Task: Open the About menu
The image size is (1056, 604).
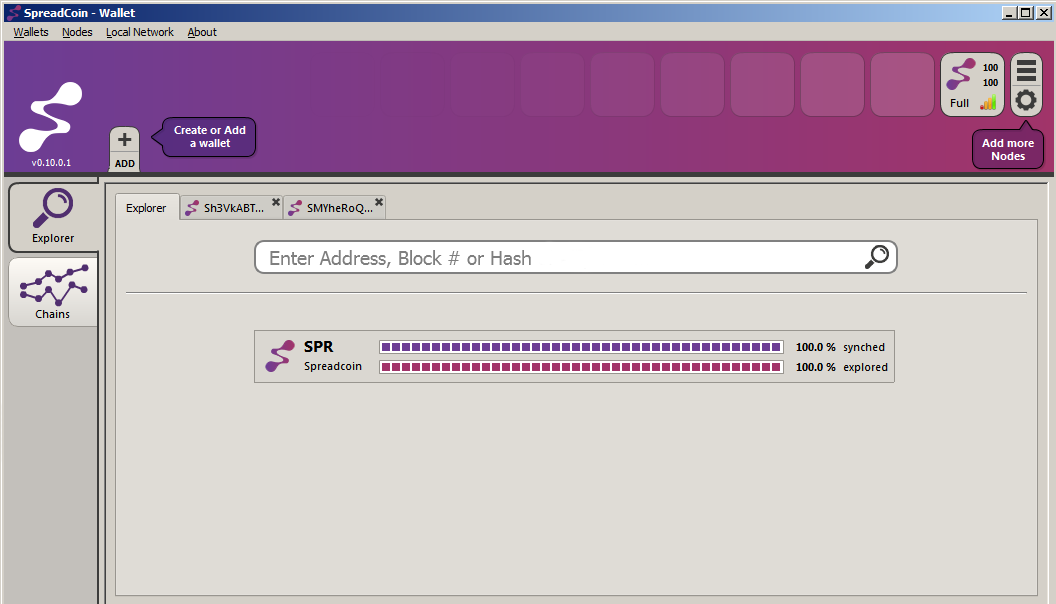Action: click(x=202, y=32)
